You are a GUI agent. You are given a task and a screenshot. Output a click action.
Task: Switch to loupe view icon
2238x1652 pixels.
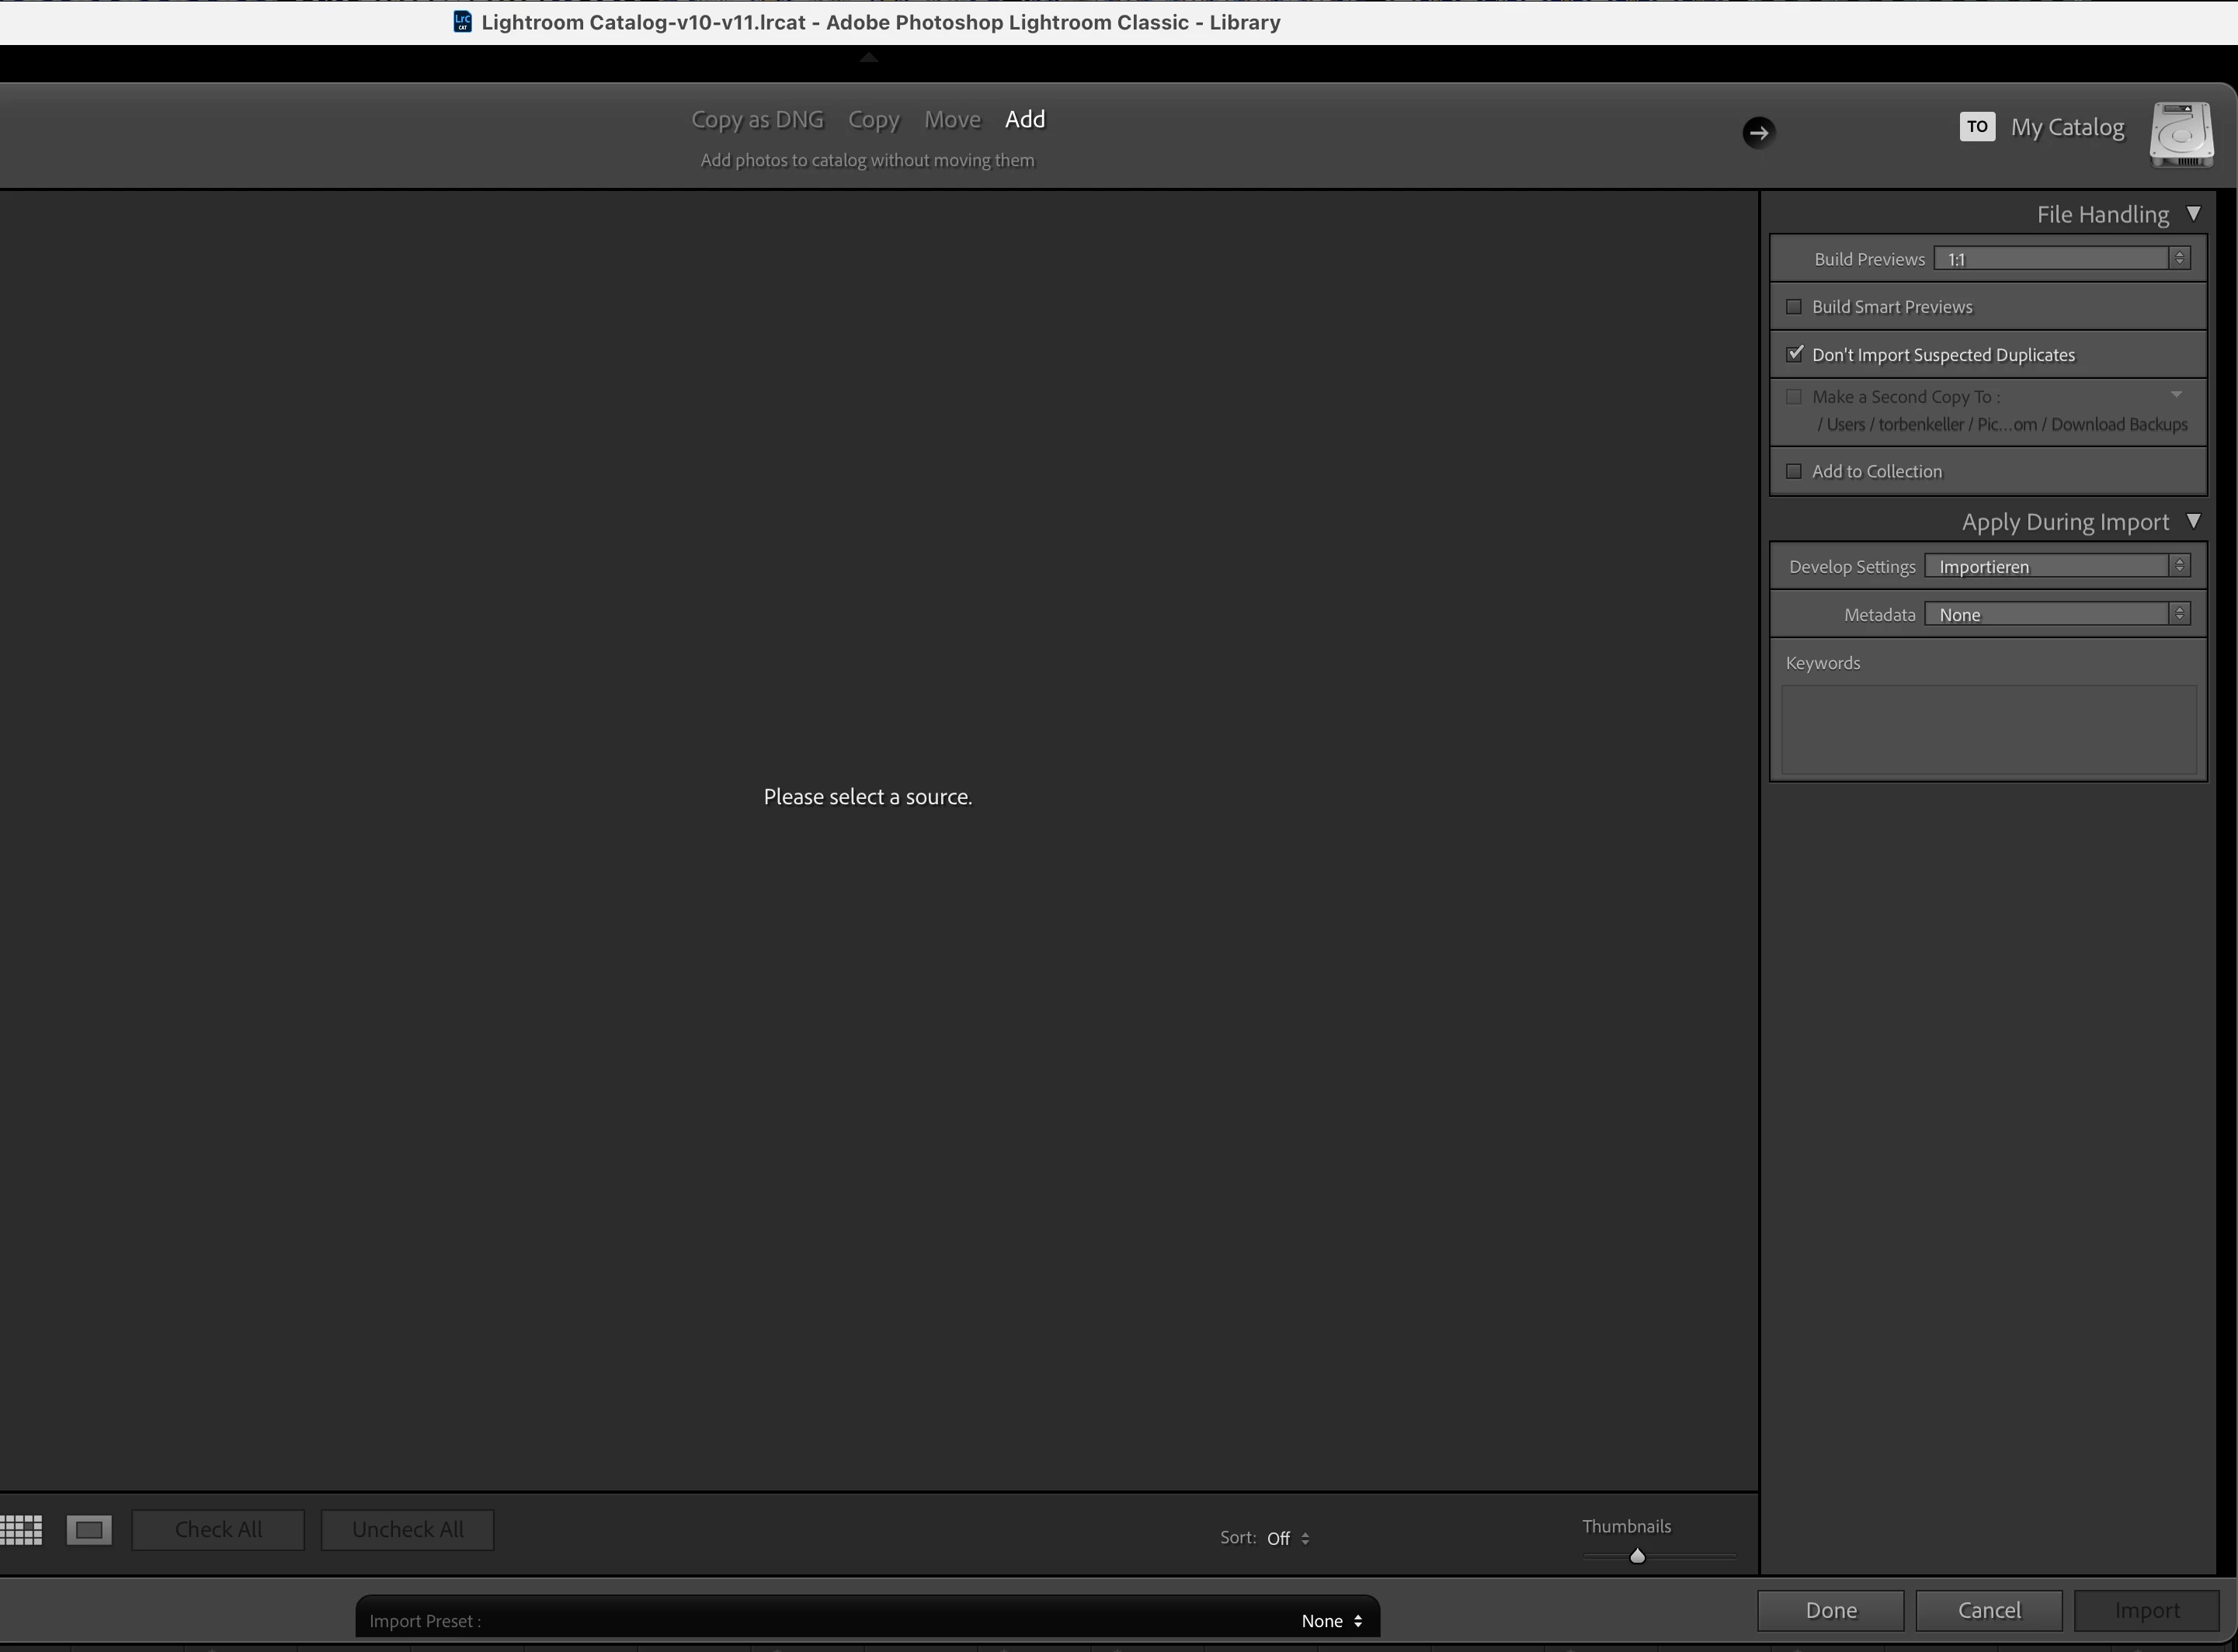89,1529
